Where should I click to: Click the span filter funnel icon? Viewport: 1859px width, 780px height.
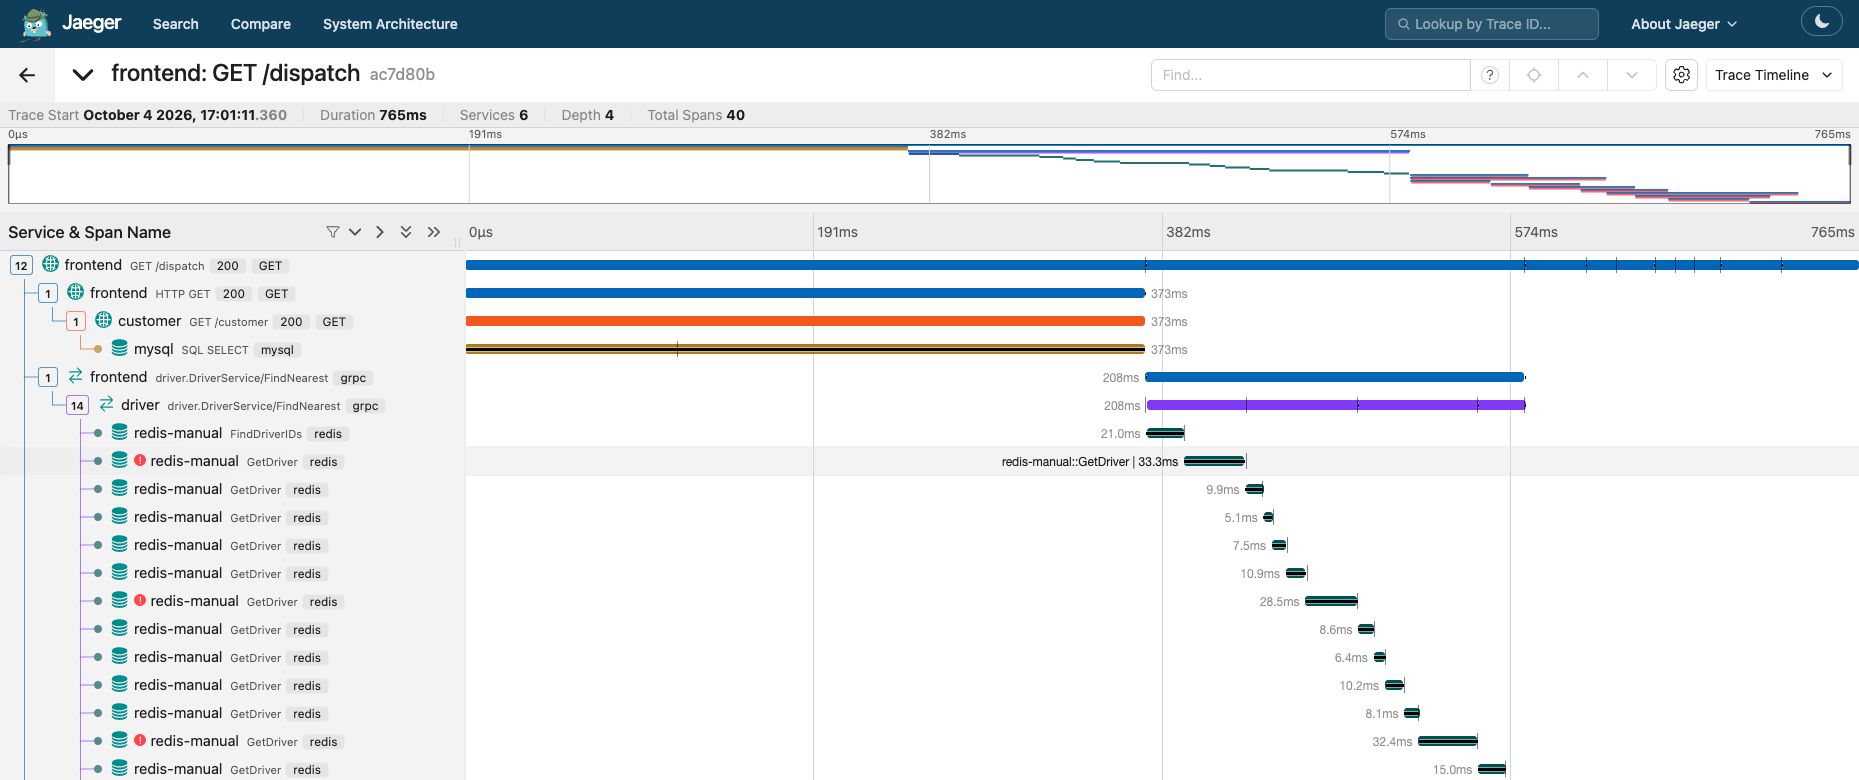(x=333, y=232)
